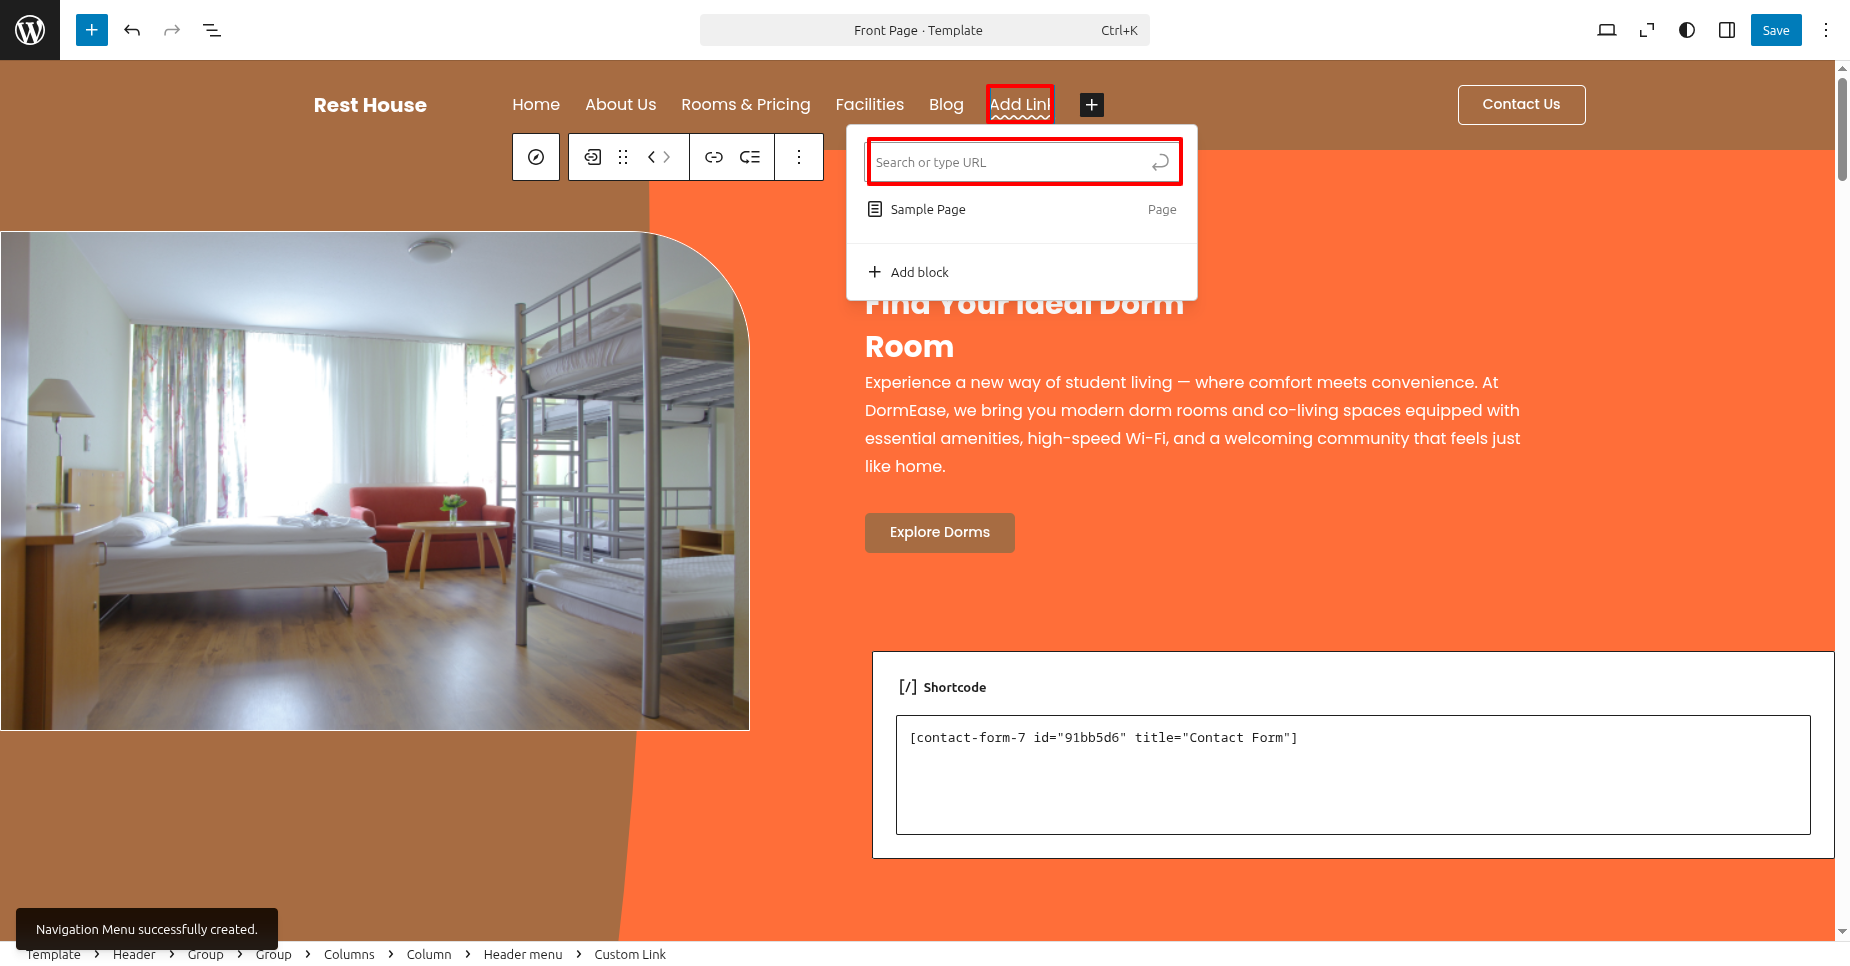Screen dimensions: 1850x966
Task: Toggle the block inserter plus button
Action: 92,30
